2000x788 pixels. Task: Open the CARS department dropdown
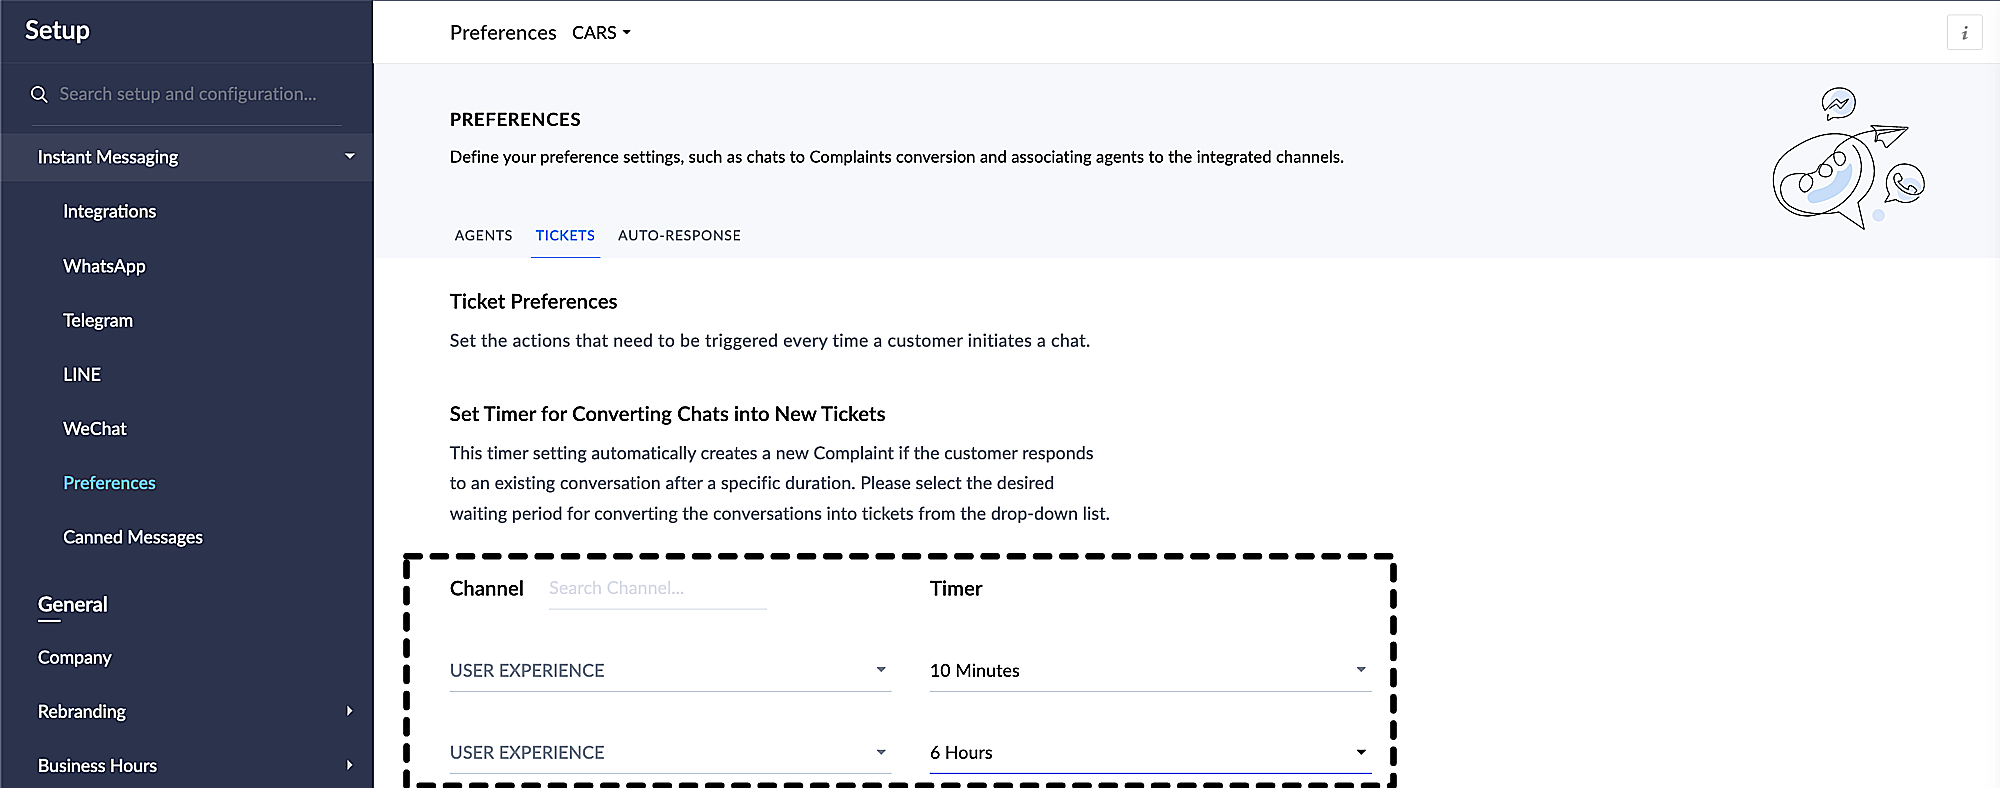tap(601, 33)
